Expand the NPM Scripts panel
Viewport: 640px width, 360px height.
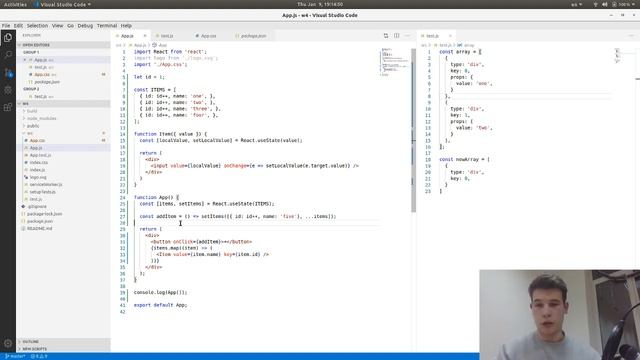(x=63, y=349)
